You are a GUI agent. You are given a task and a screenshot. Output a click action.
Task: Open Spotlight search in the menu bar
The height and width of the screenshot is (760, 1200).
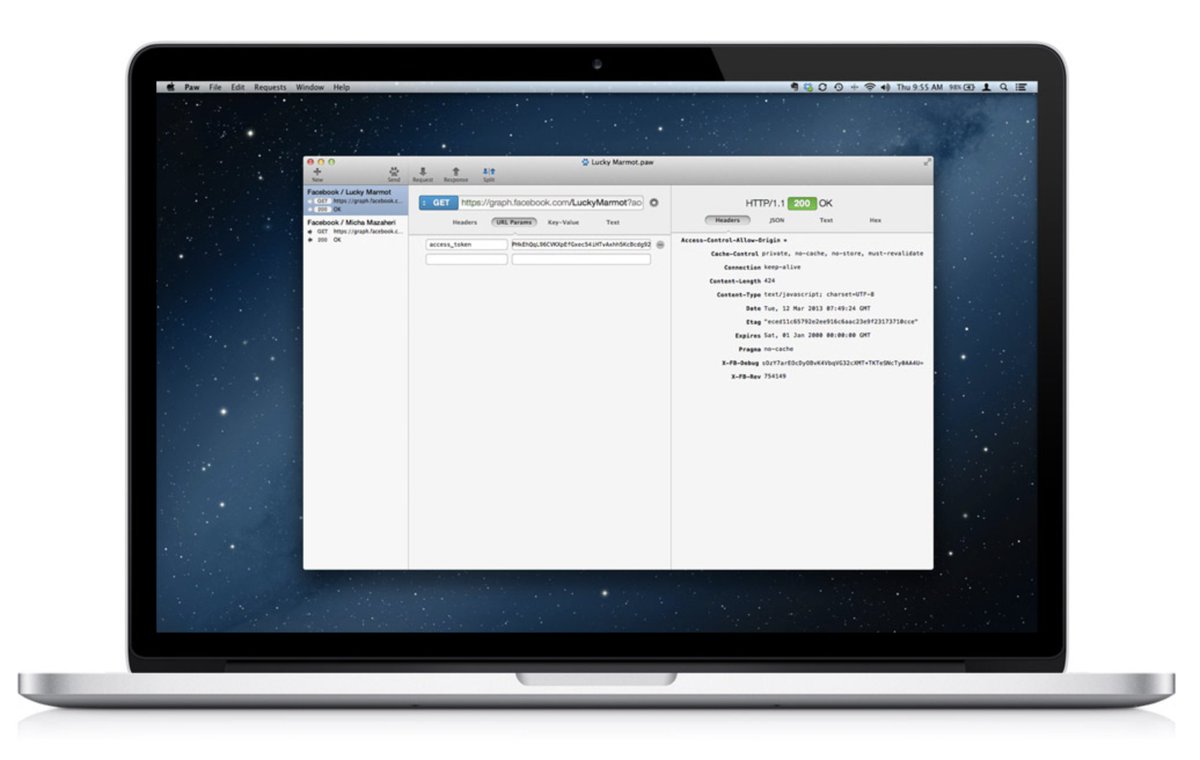[1004, 87]
